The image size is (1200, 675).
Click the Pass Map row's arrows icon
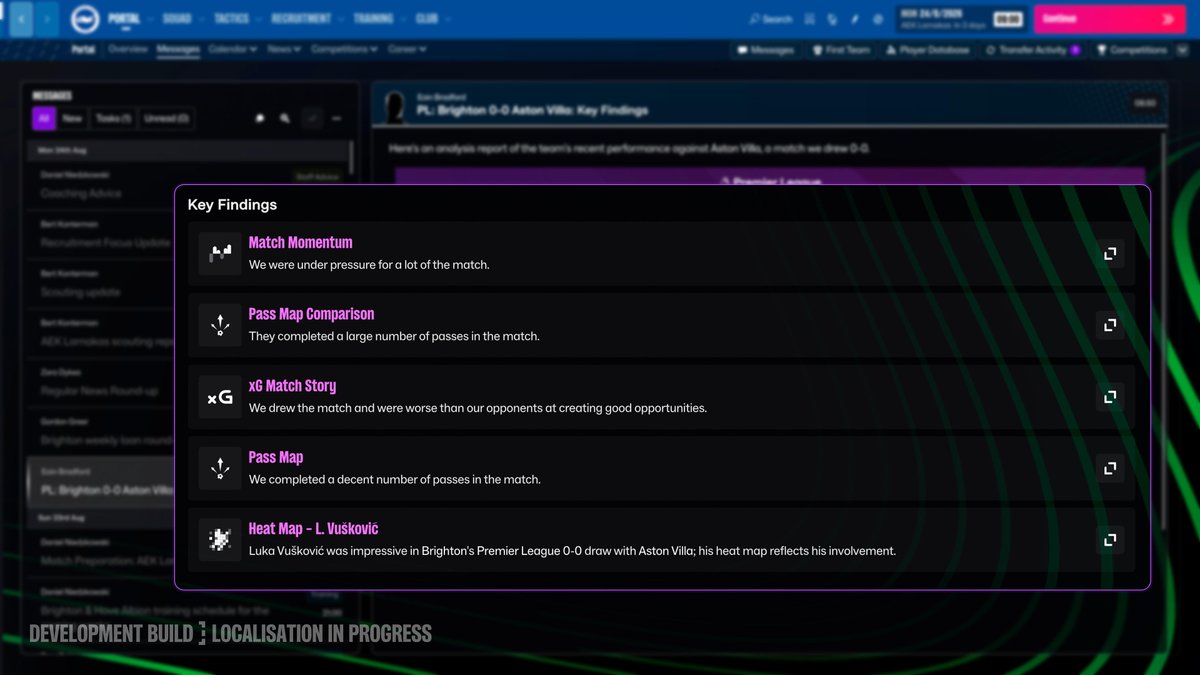click(x=220, y=468)
